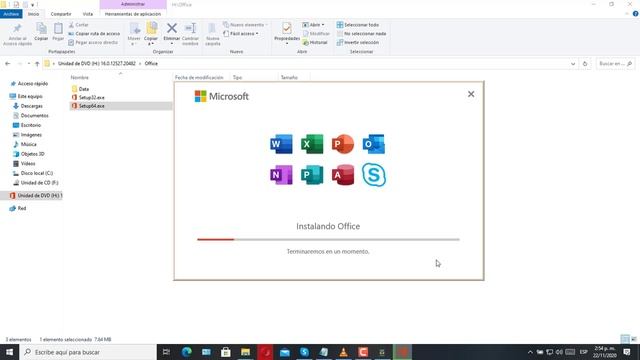Click the Cortar button
This screenshot has height=360, width=640.
78,25
